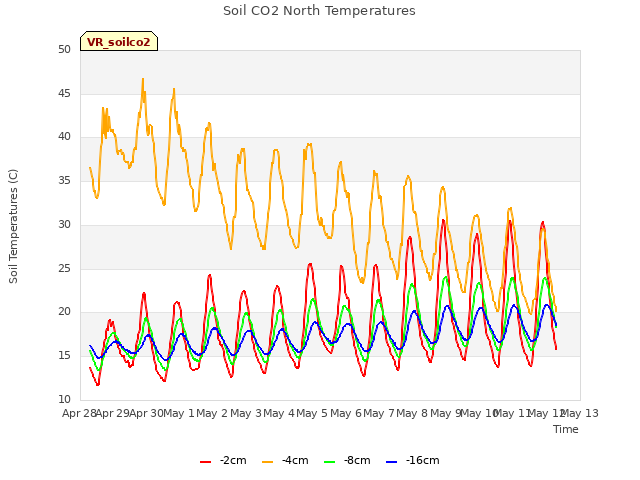The height and width of the screenshot is (480, 640).
Task: Click the 35 y-axis tick label
Action: pos(64,180)
